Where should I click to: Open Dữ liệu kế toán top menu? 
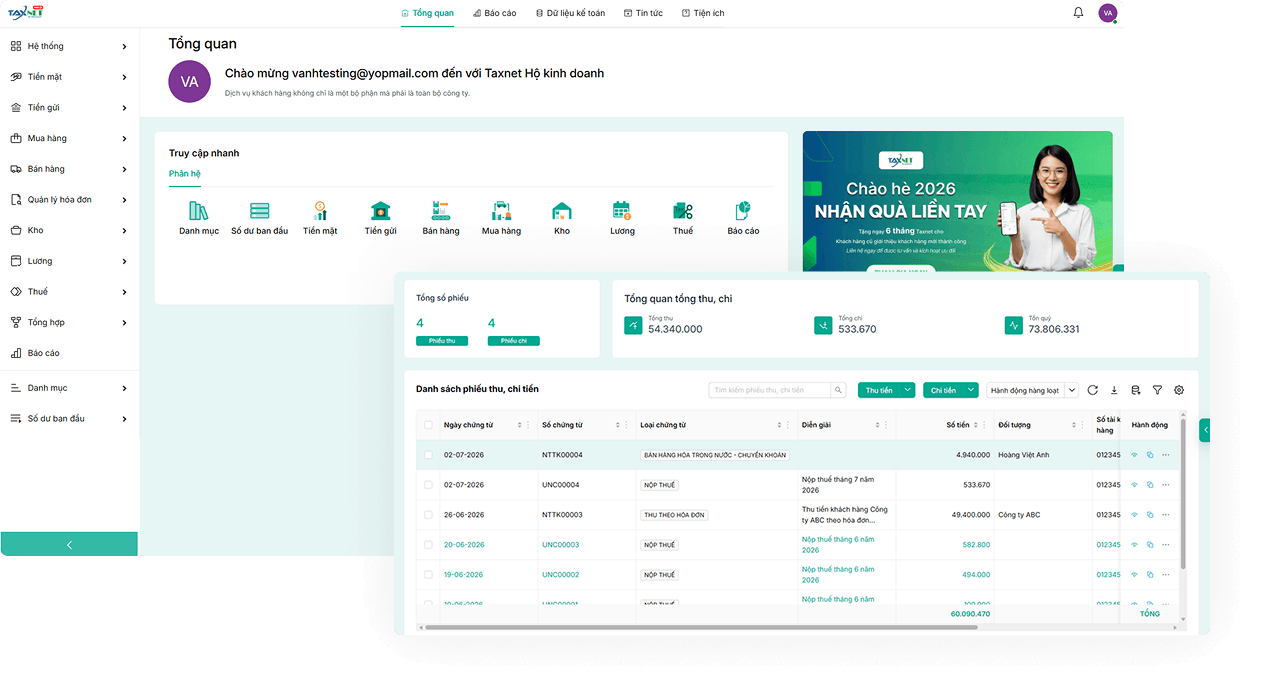570,13
